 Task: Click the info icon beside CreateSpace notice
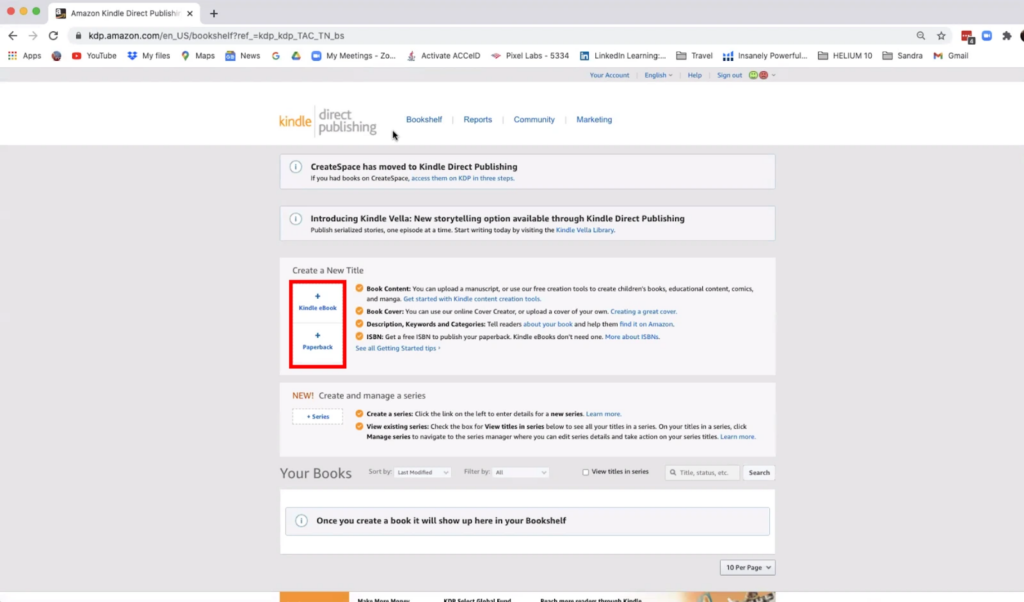(296, 167)
